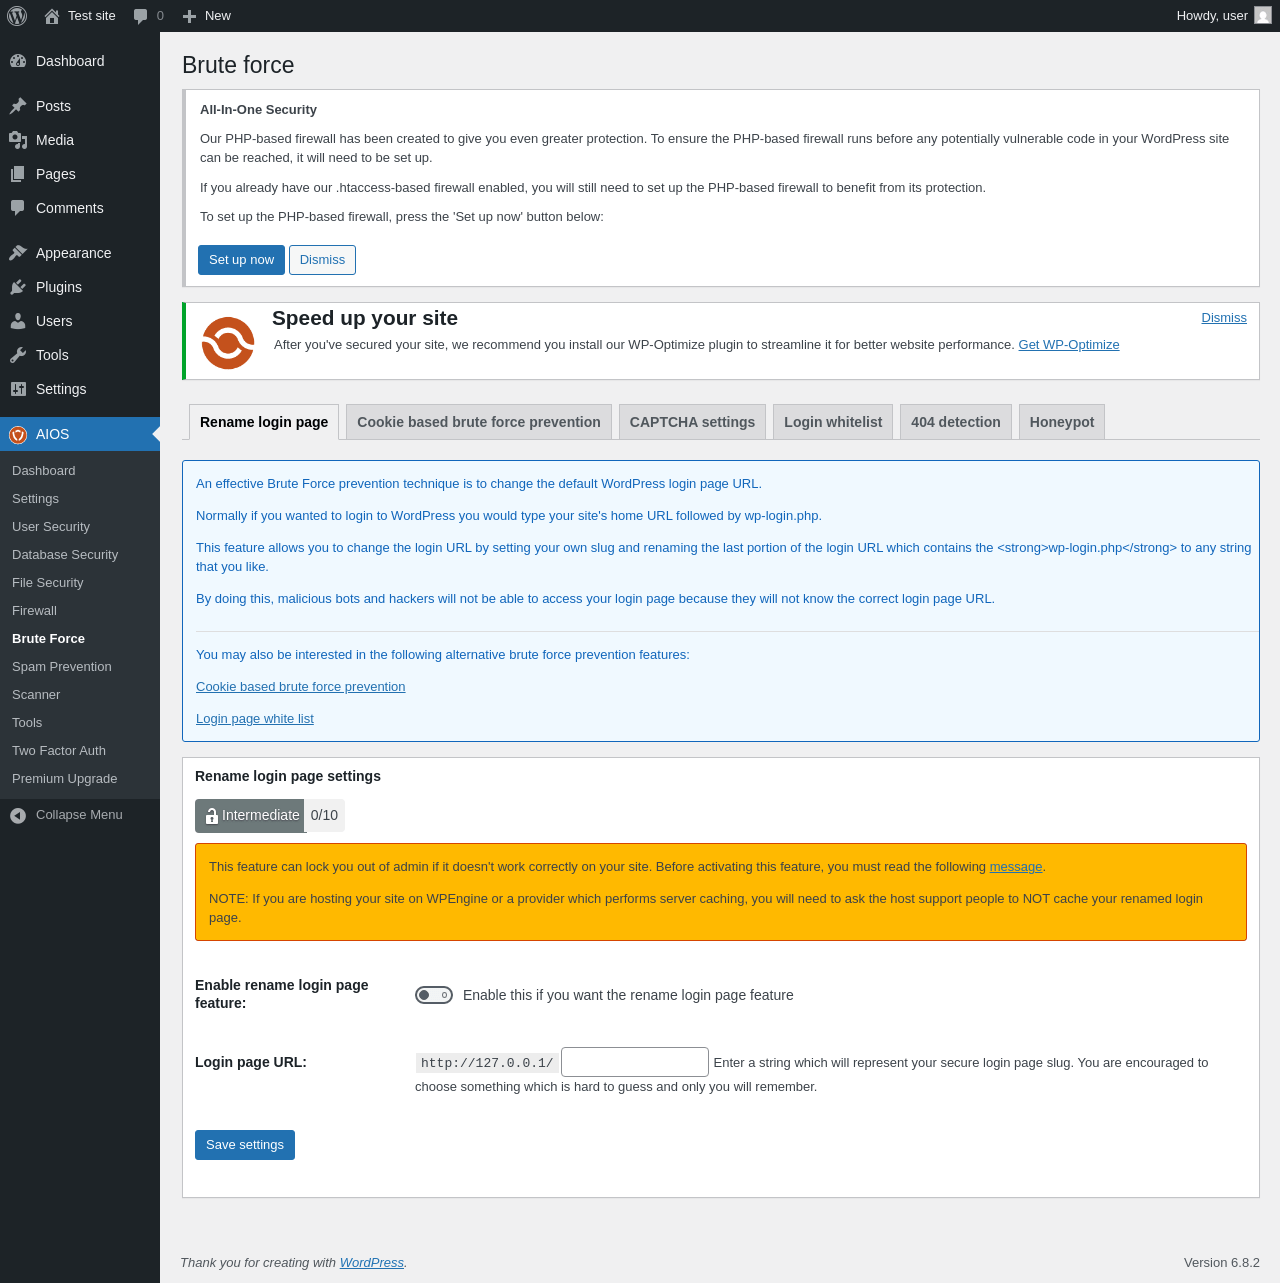Viewport: 1280px width, 1283px height.
Task: Open Spam Prevention submenu item
Action: coord(80,667)
